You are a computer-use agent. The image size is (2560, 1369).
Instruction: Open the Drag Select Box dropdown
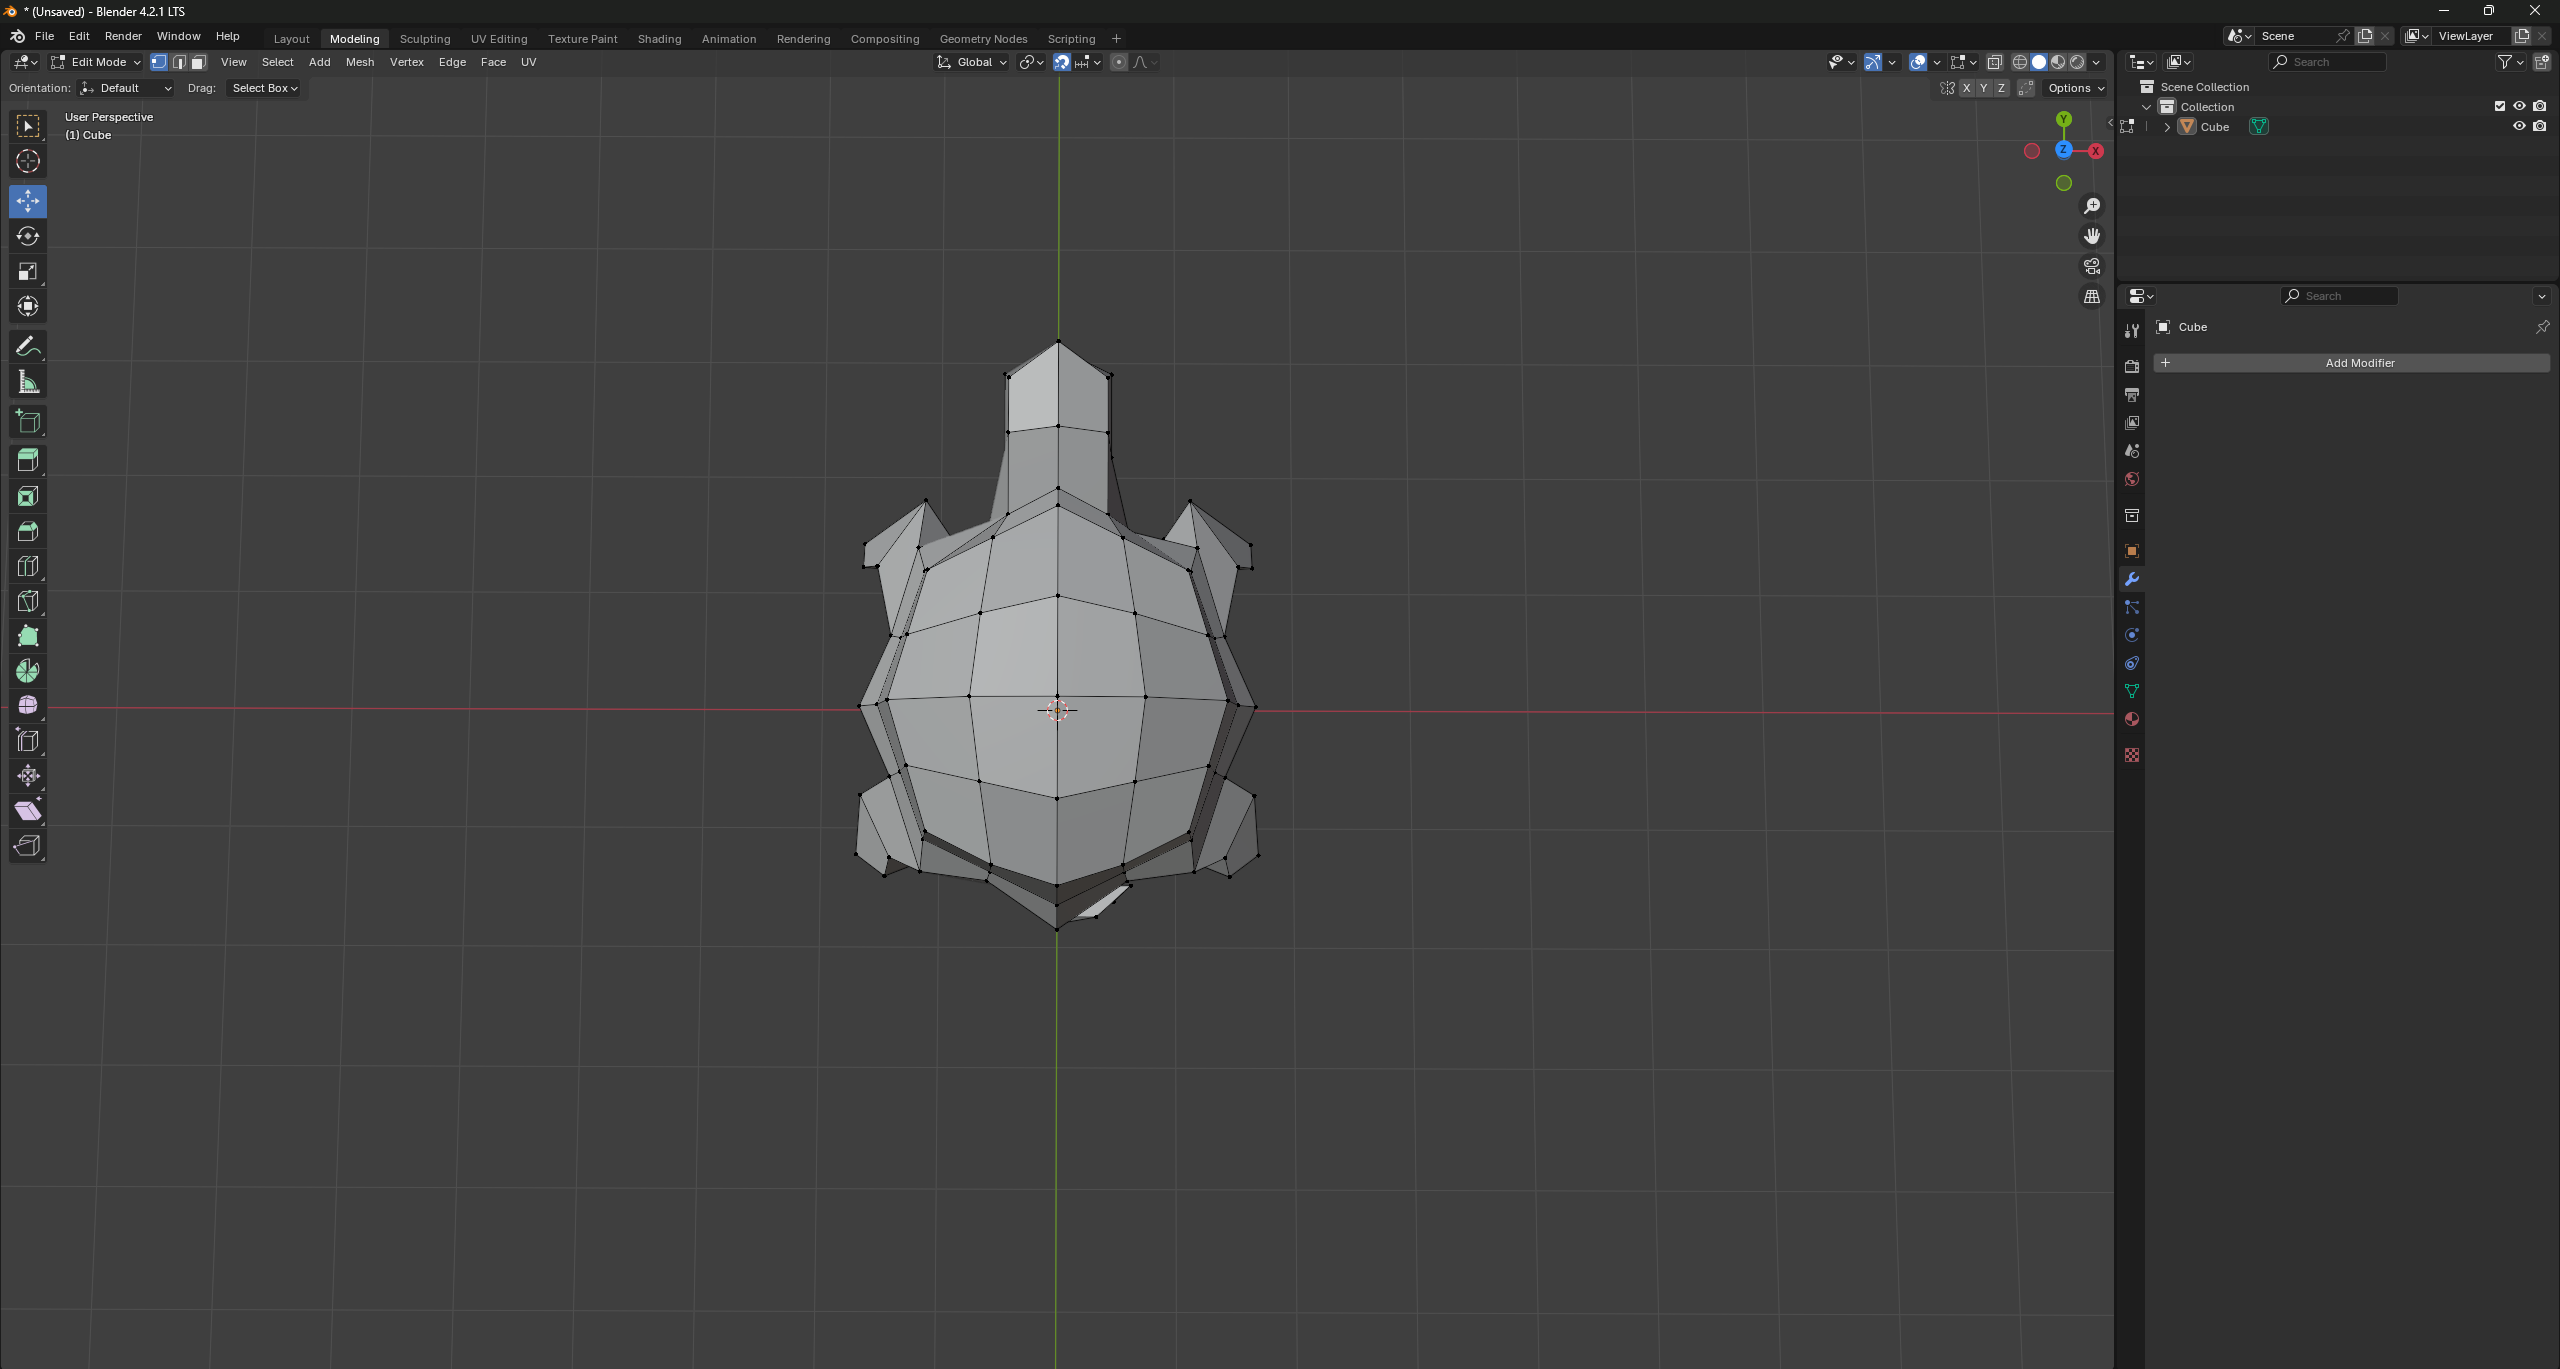[264, 88]
